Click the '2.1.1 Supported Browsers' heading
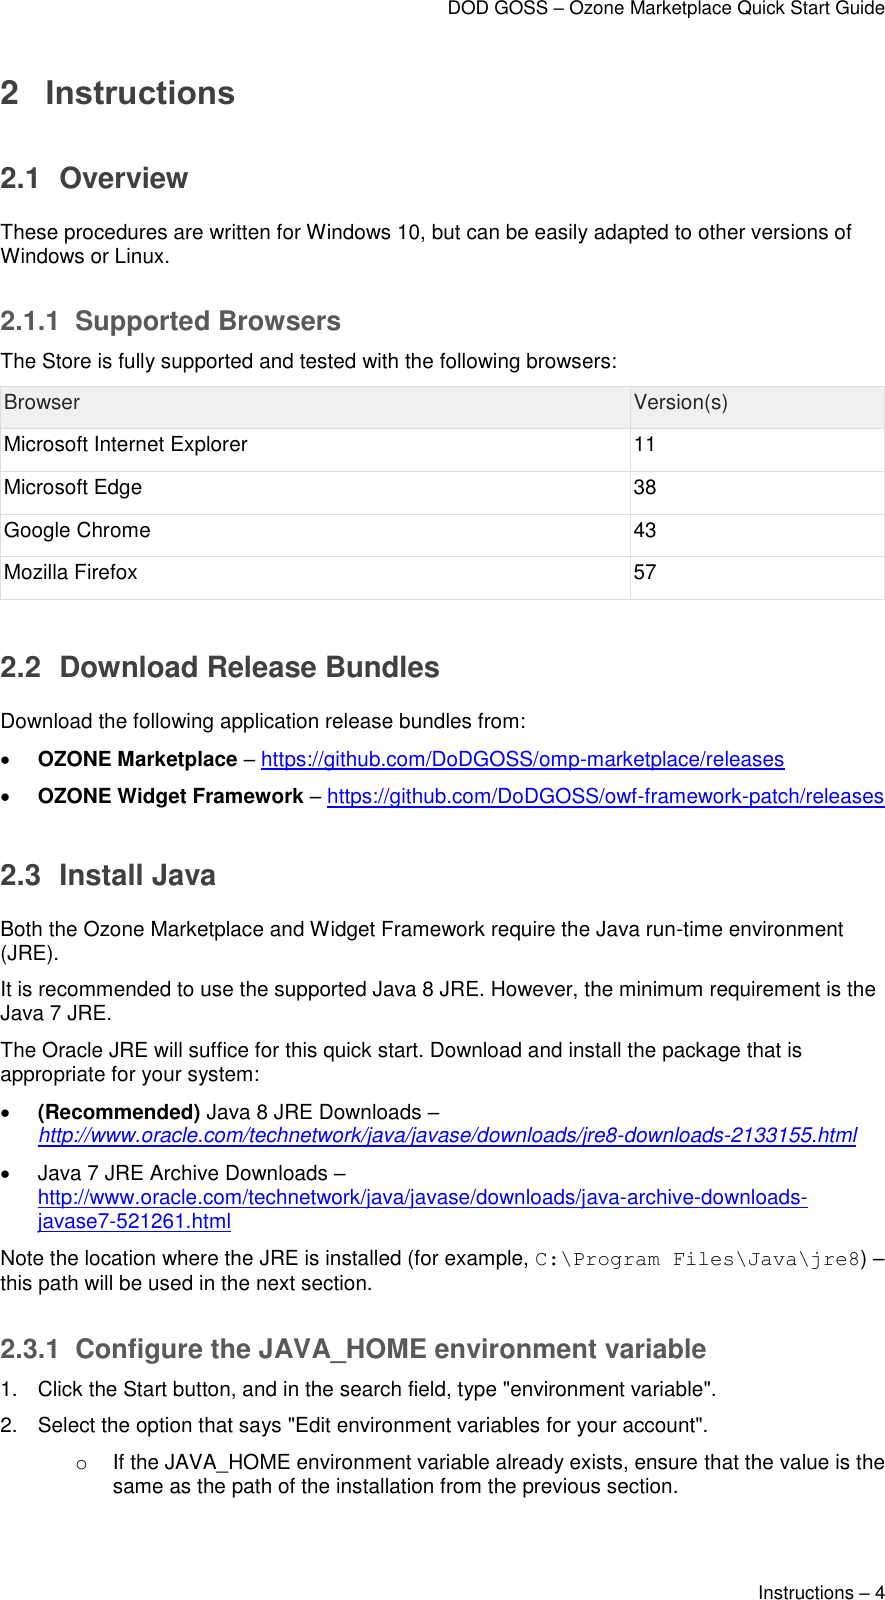Image resolution: width=885 pixels, height=1600 pixels. [171, 321]
